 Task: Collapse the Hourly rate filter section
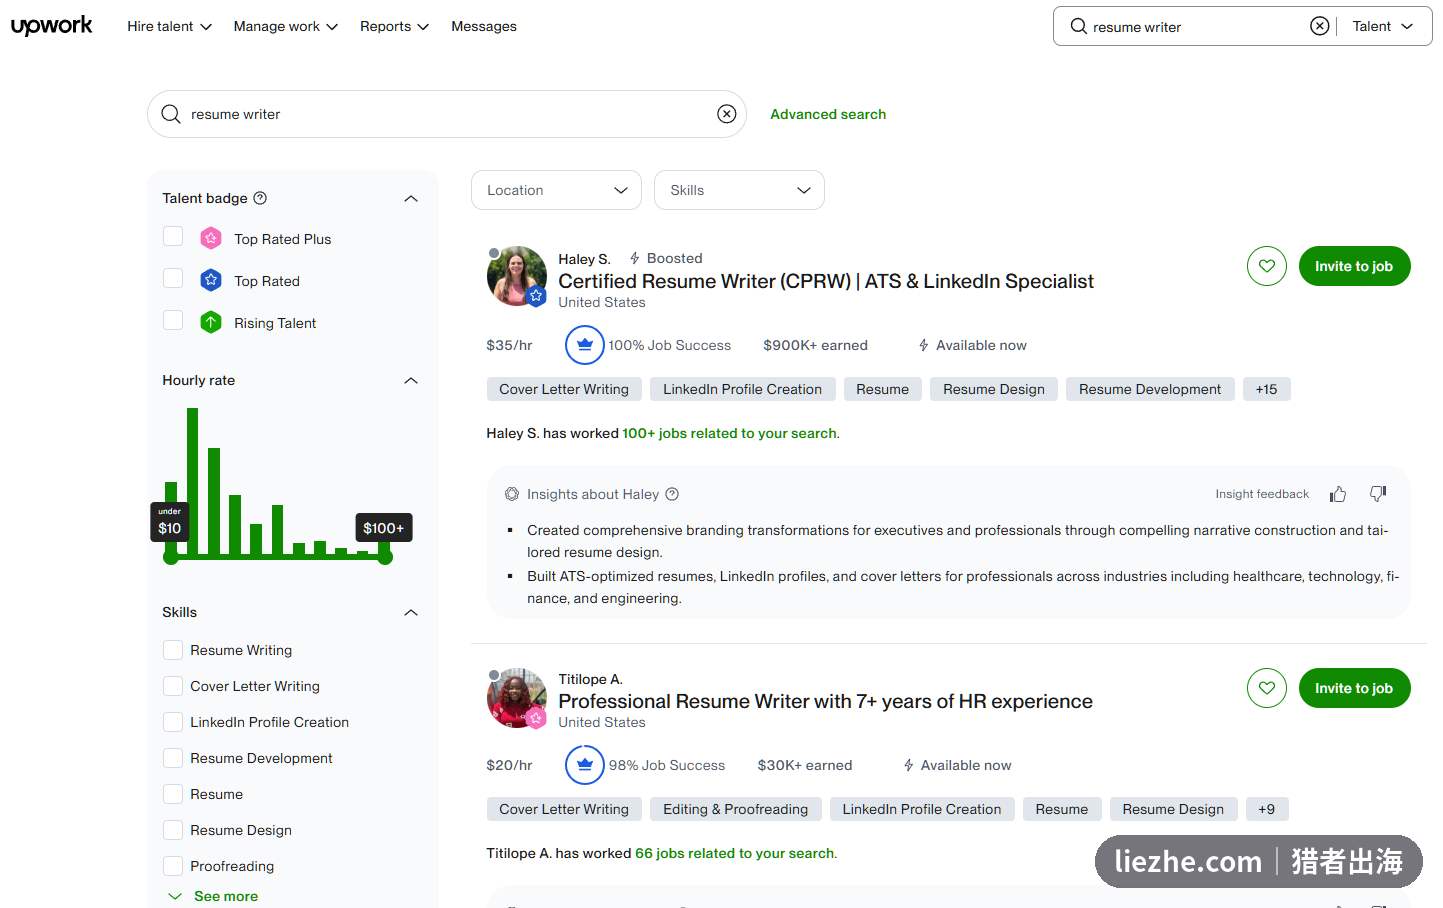point(411,380)
